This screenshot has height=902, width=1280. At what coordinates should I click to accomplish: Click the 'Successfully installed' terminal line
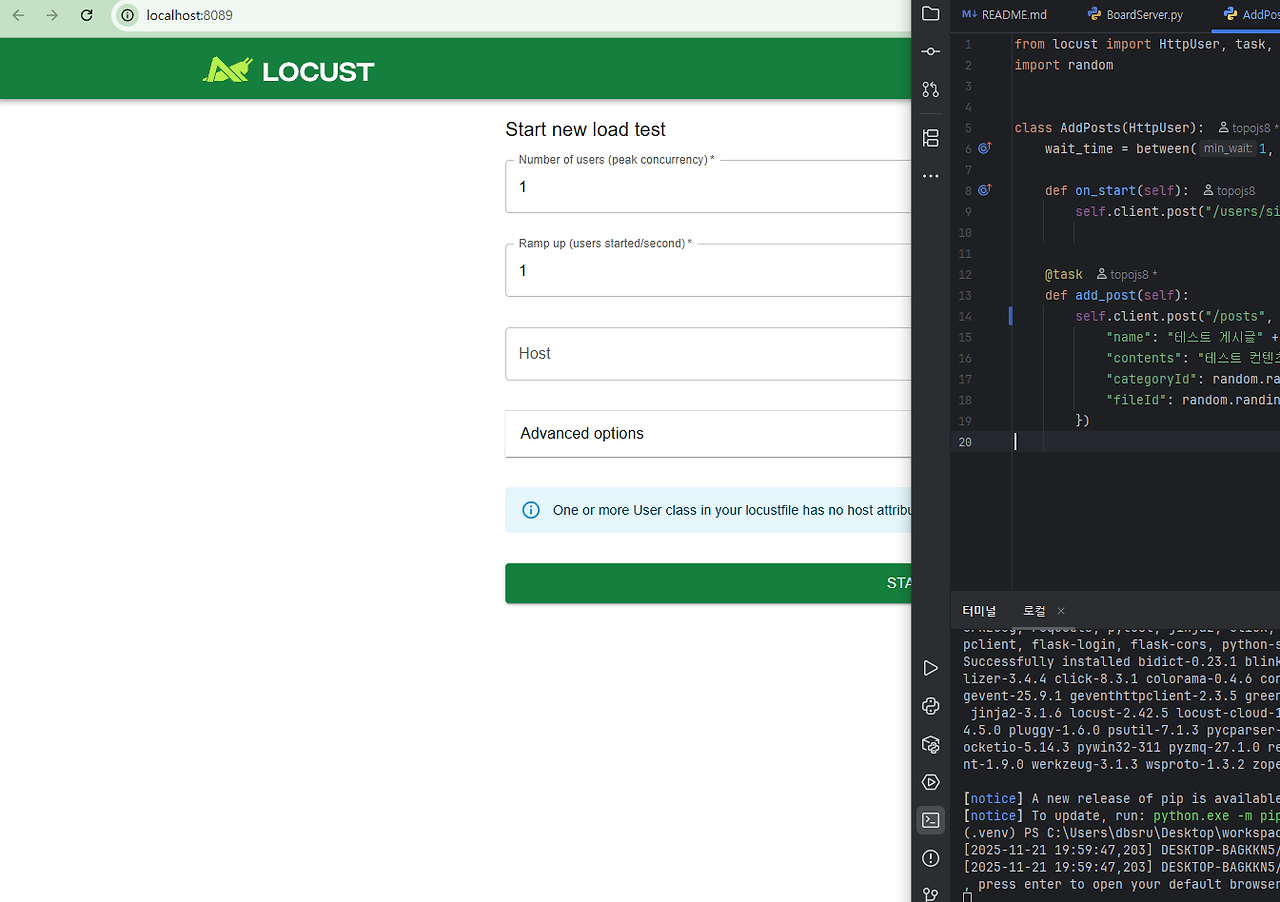click(1121, 662)
